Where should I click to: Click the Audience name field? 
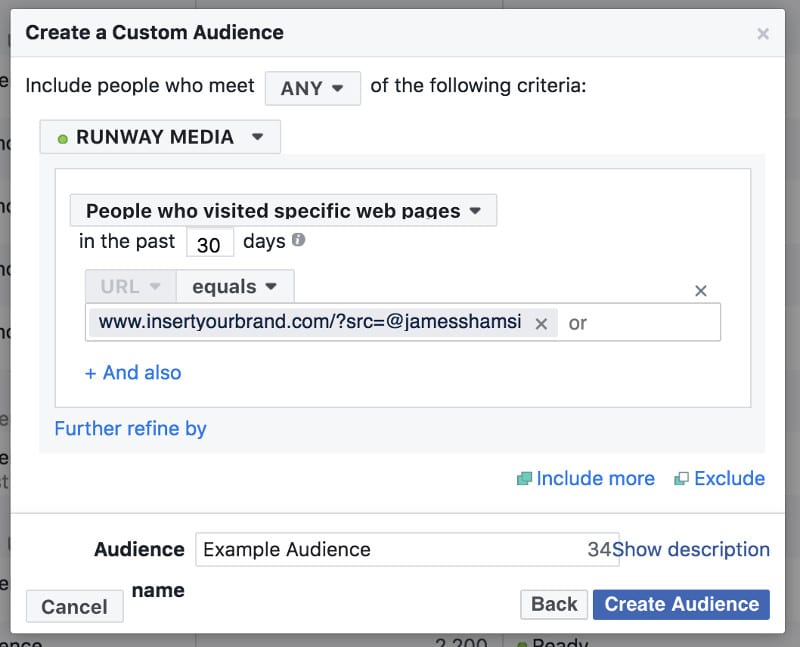[407, 550]
